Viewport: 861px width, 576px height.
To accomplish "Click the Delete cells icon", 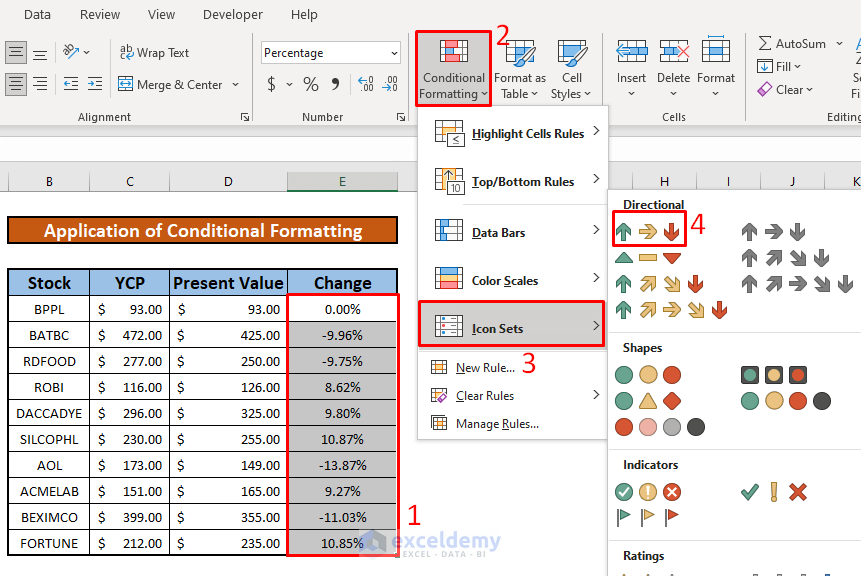I will pyautogui.click(x=674, y=52).
